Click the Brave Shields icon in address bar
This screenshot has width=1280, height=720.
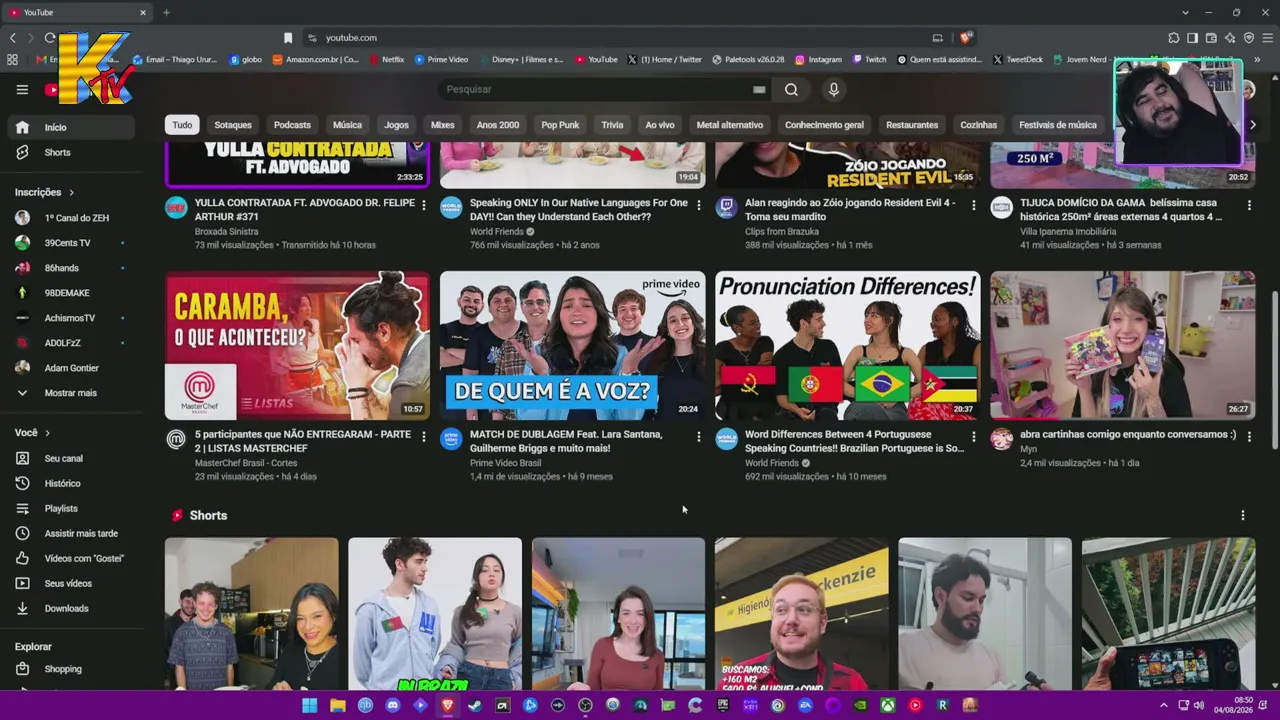pyautogui.click(x=965, y=38)
